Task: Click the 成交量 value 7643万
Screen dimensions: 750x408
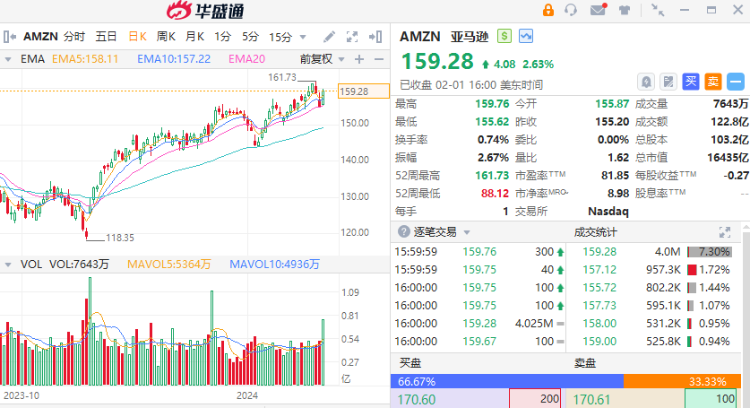Action: [730, 104]
